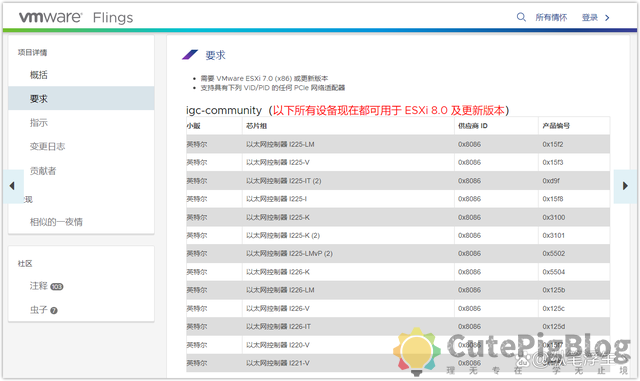Click product ID 0x125d

point(553,327)
